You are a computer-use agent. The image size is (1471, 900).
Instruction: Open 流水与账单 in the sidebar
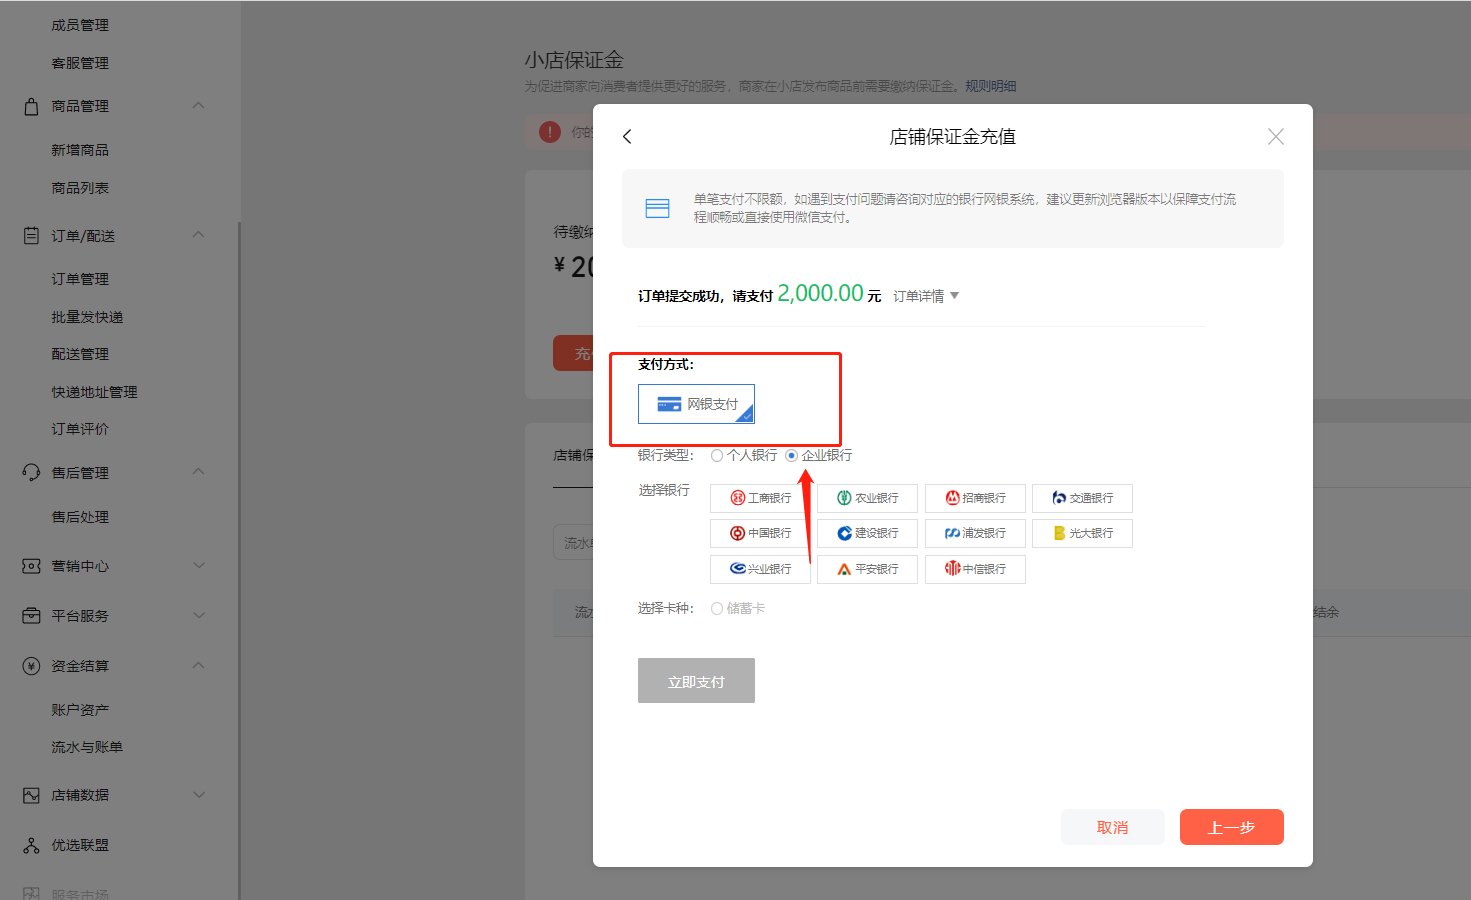(87, 747)
